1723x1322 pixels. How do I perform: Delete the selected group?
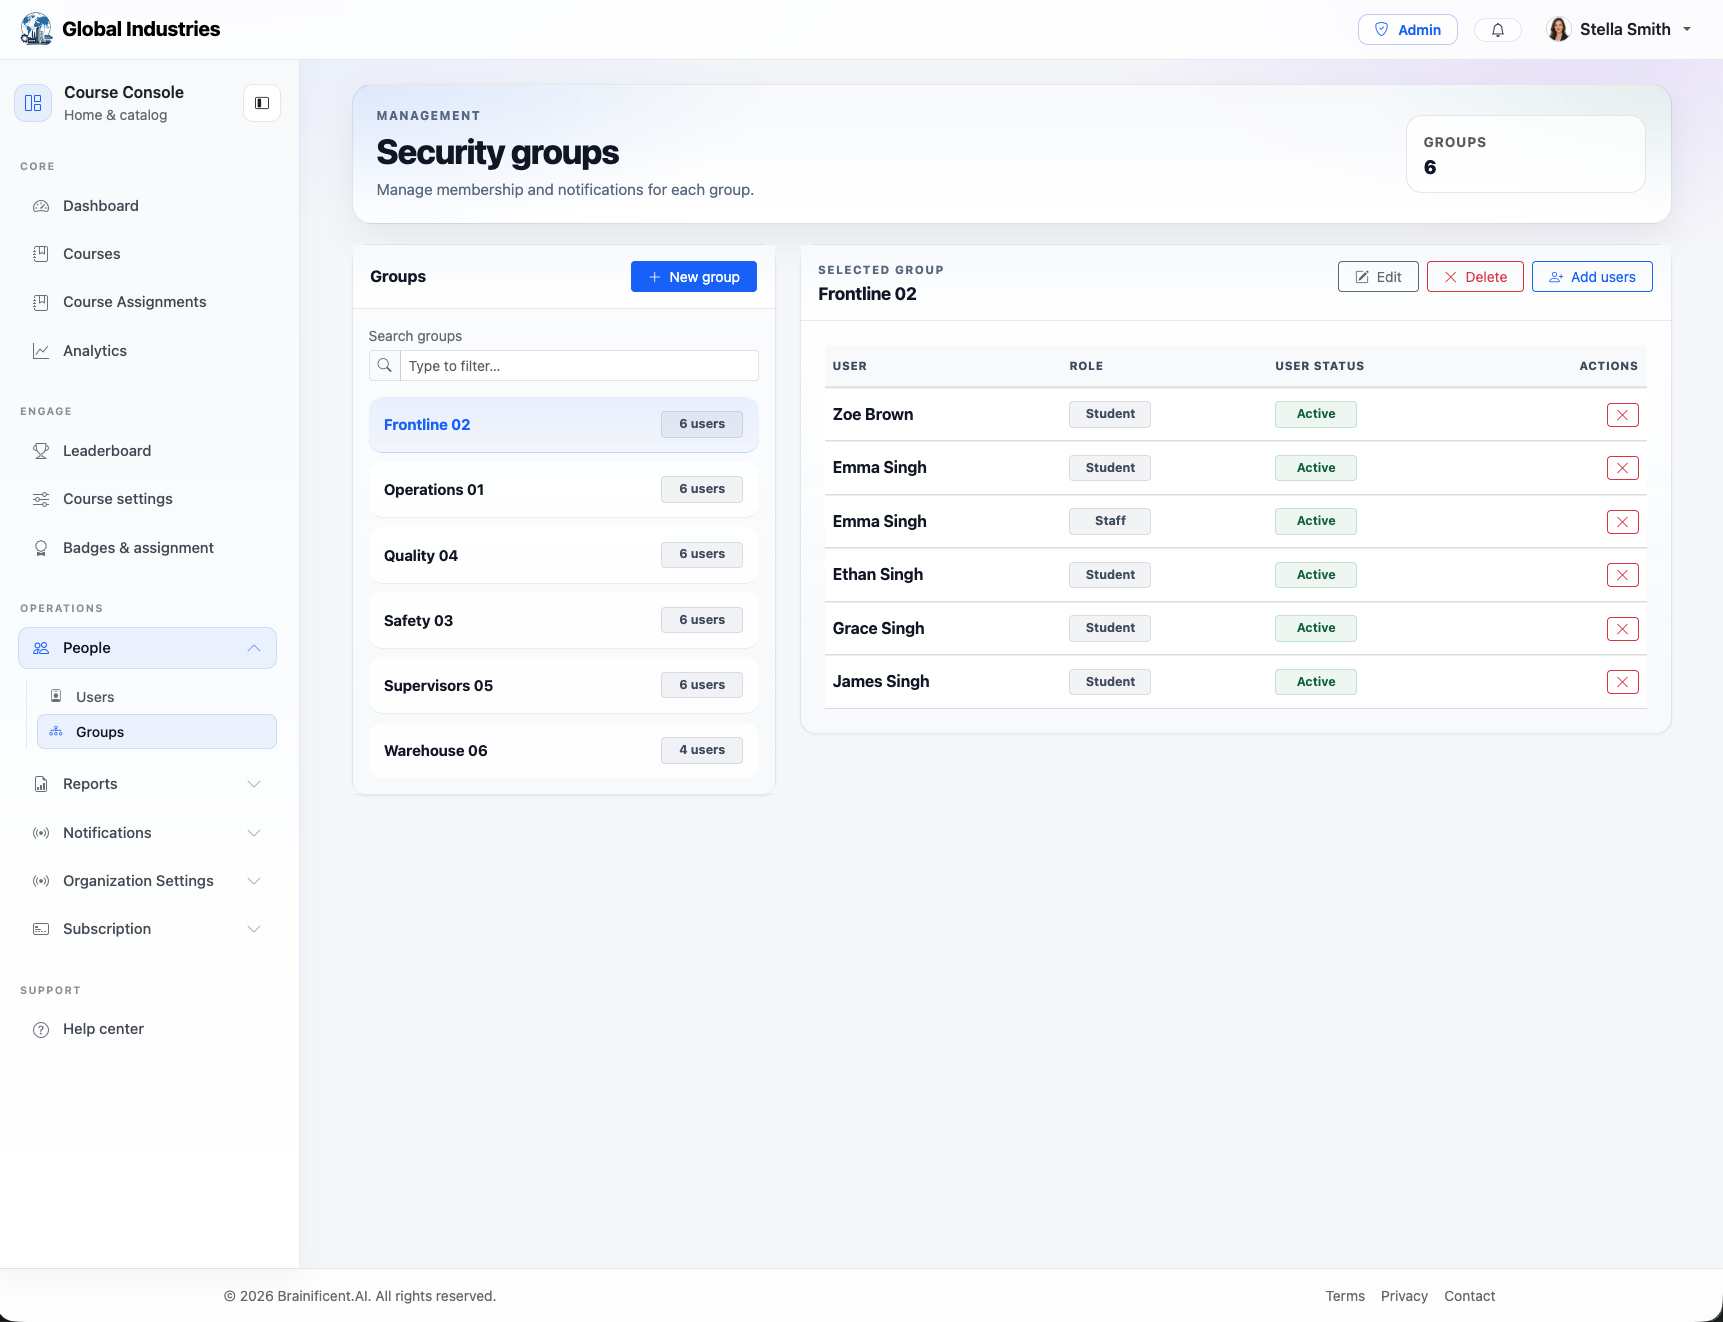click(1475, 277)
